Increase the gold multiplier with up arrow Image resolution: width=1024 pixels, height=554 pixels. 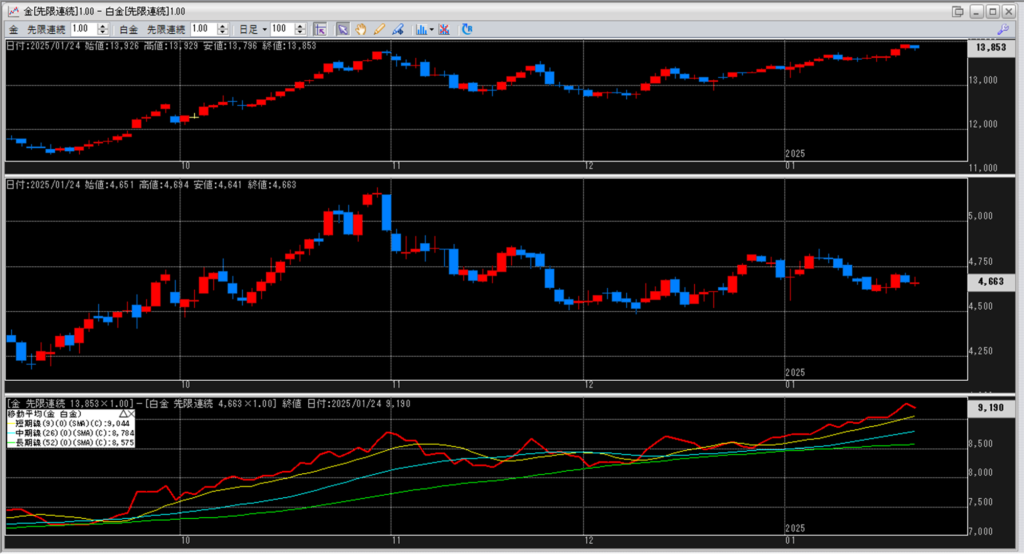click(103, 26)
